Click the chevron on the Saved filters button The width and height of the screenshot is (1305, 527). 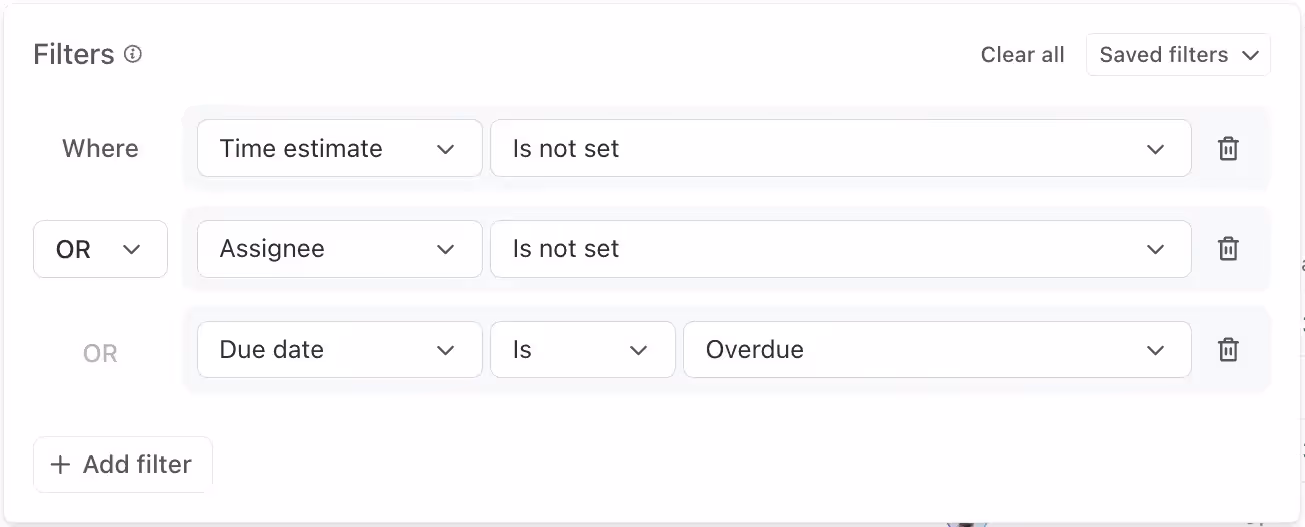tap(1250, 56)
